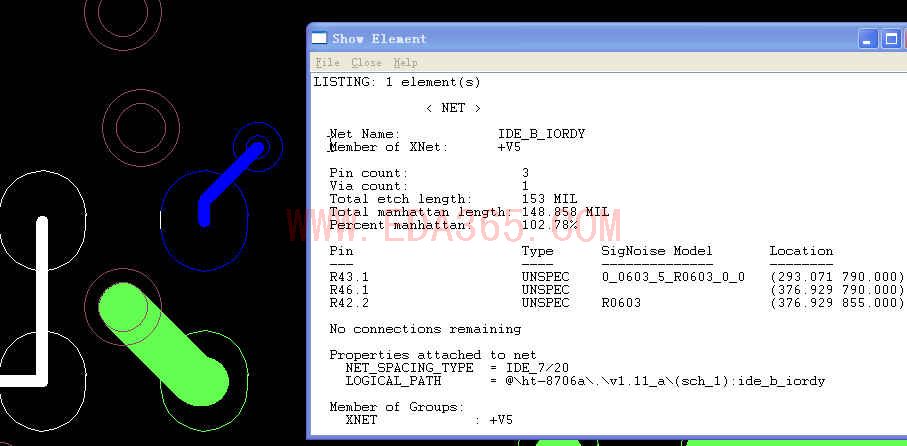Minimize the Show Element window
The width and height of the screenshot is (907, 446).
pyautogui.click(x=867, y=39)
